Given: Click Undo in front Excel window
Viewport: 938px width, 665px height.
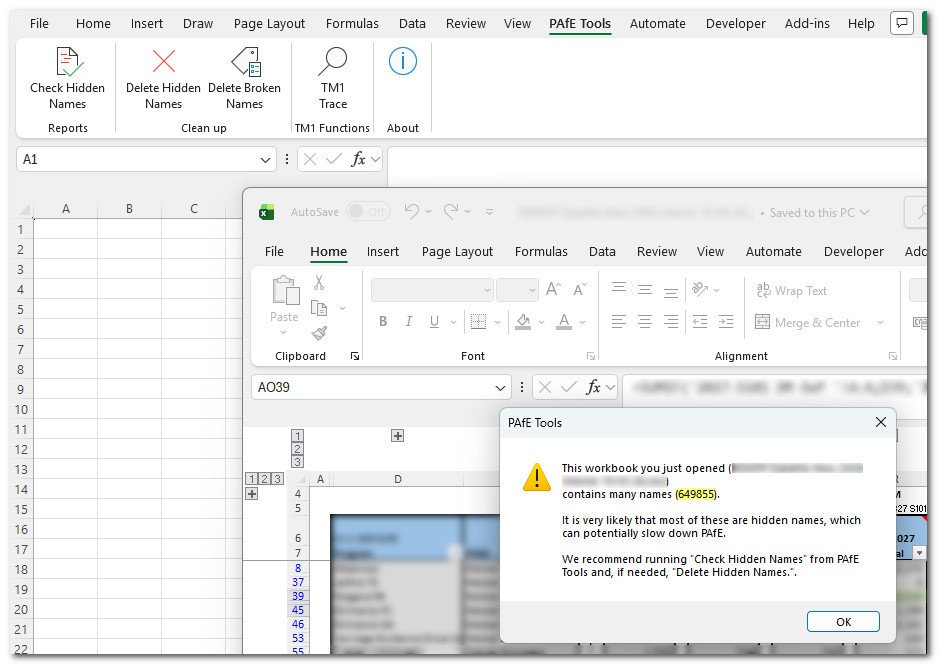Looking at the screenshot, I should [412, 211].
